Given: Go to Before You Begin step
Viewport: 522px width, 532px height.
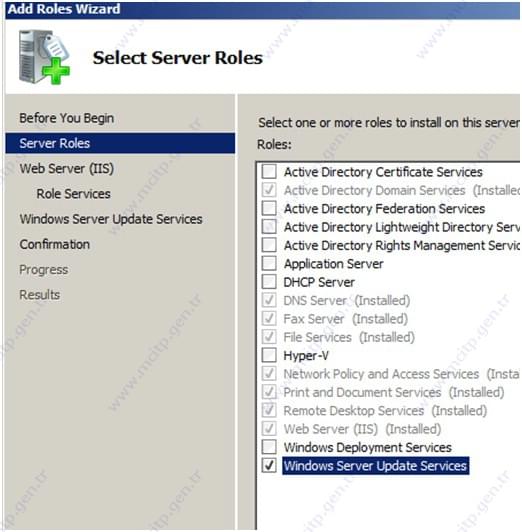Looking at the screenshot, I should (66, 118).
